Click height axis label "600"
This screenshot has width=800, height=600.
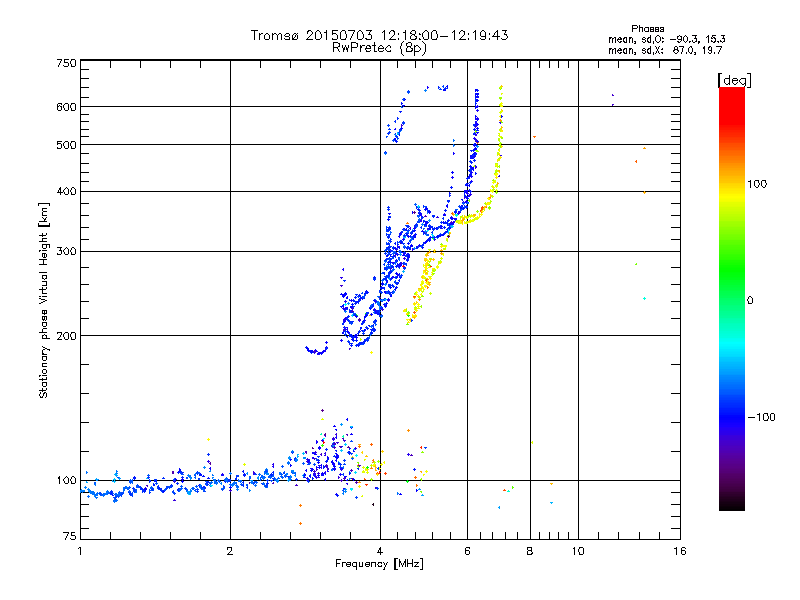pyautogui.click(x=66, y=107)
